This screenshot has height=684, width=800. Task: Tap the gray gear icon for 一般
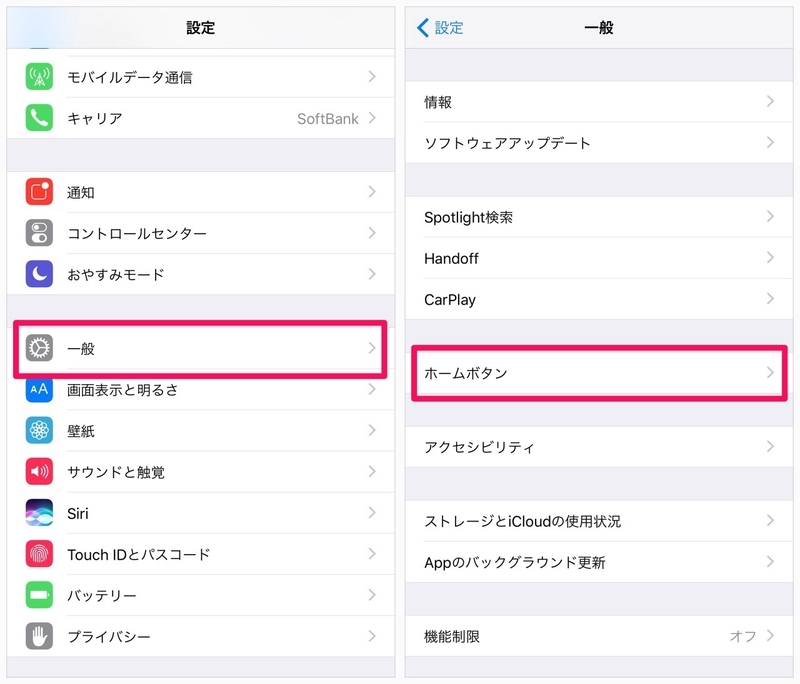coord(39,348)
